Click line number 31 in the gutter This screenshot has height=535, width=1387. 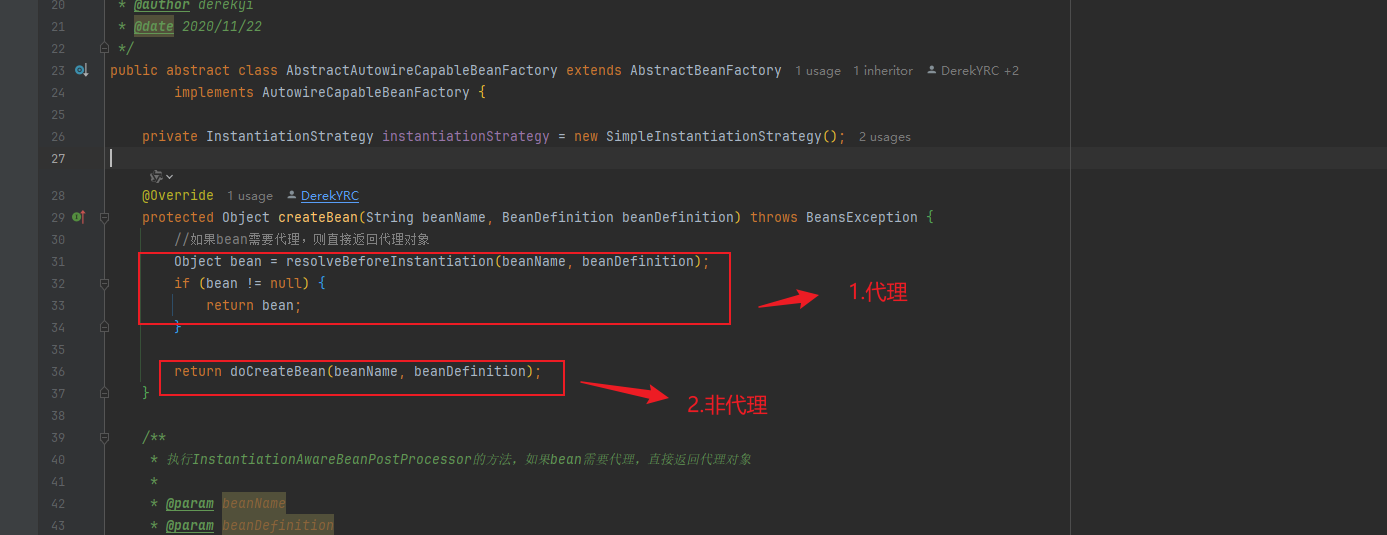point(57,261)
